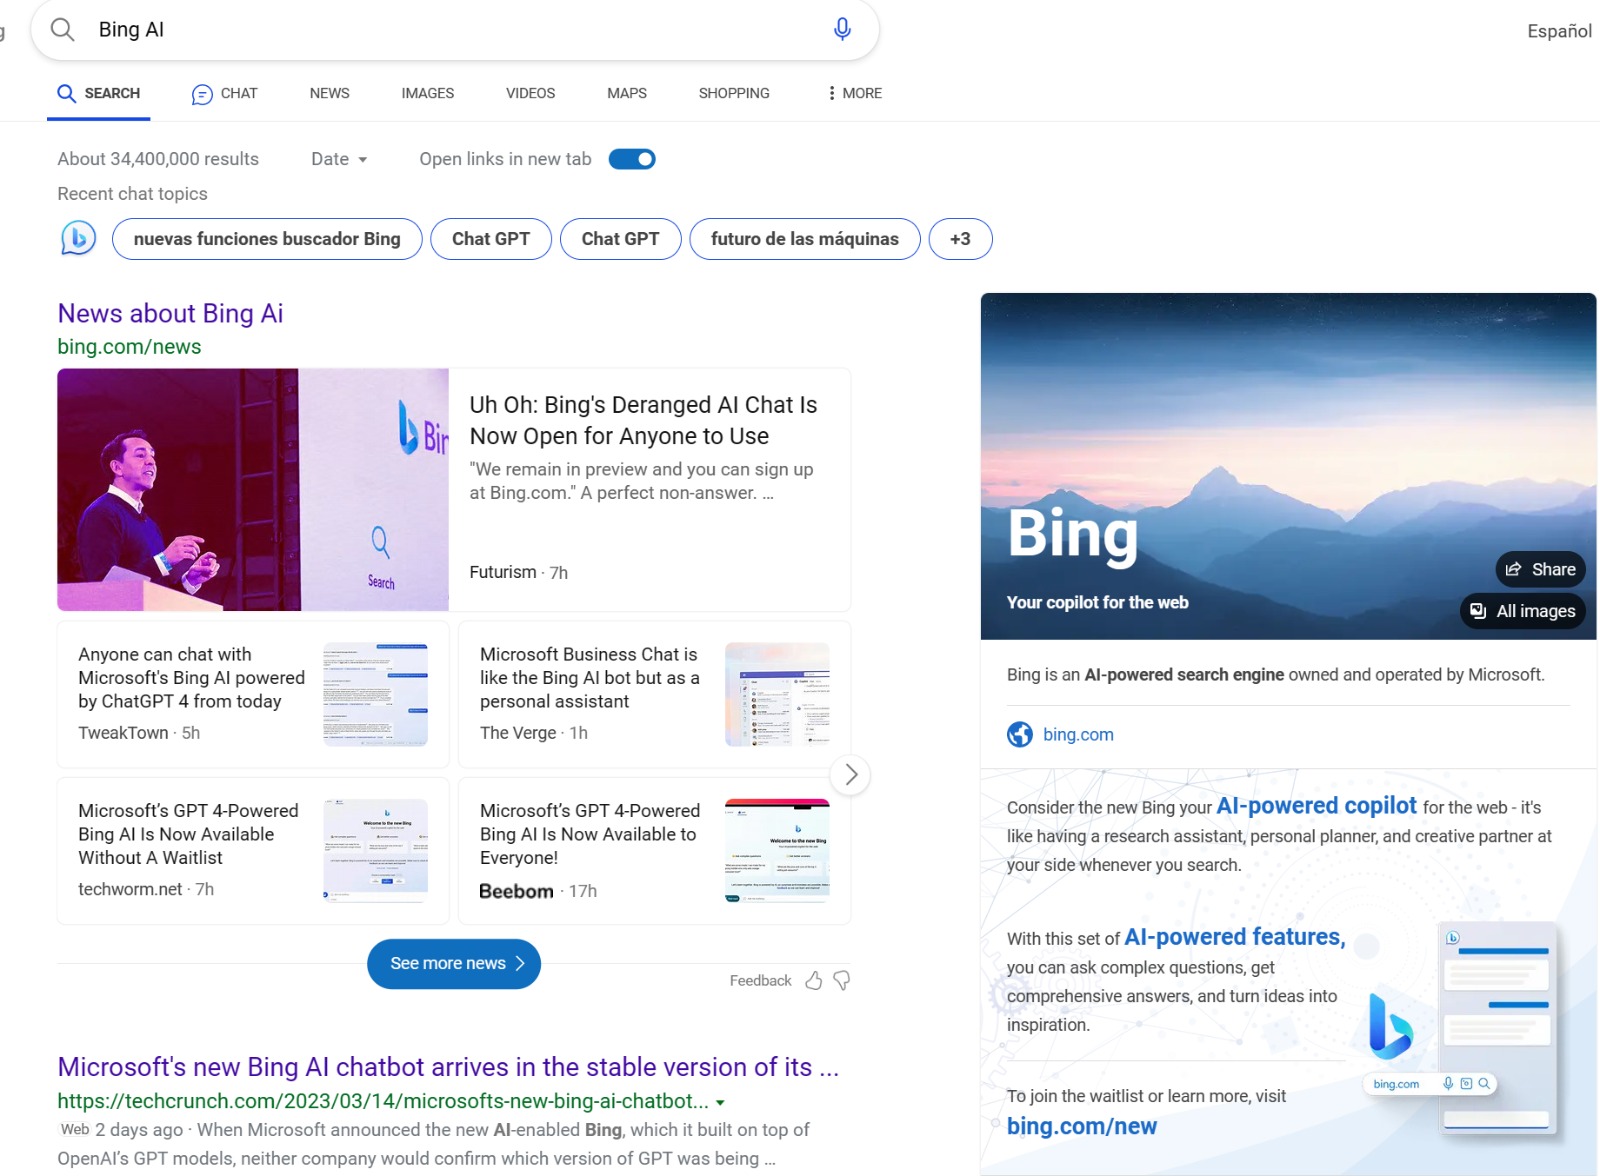
Task: Open the bing.com/new waitlist link
Action: pos(1082,1126)
